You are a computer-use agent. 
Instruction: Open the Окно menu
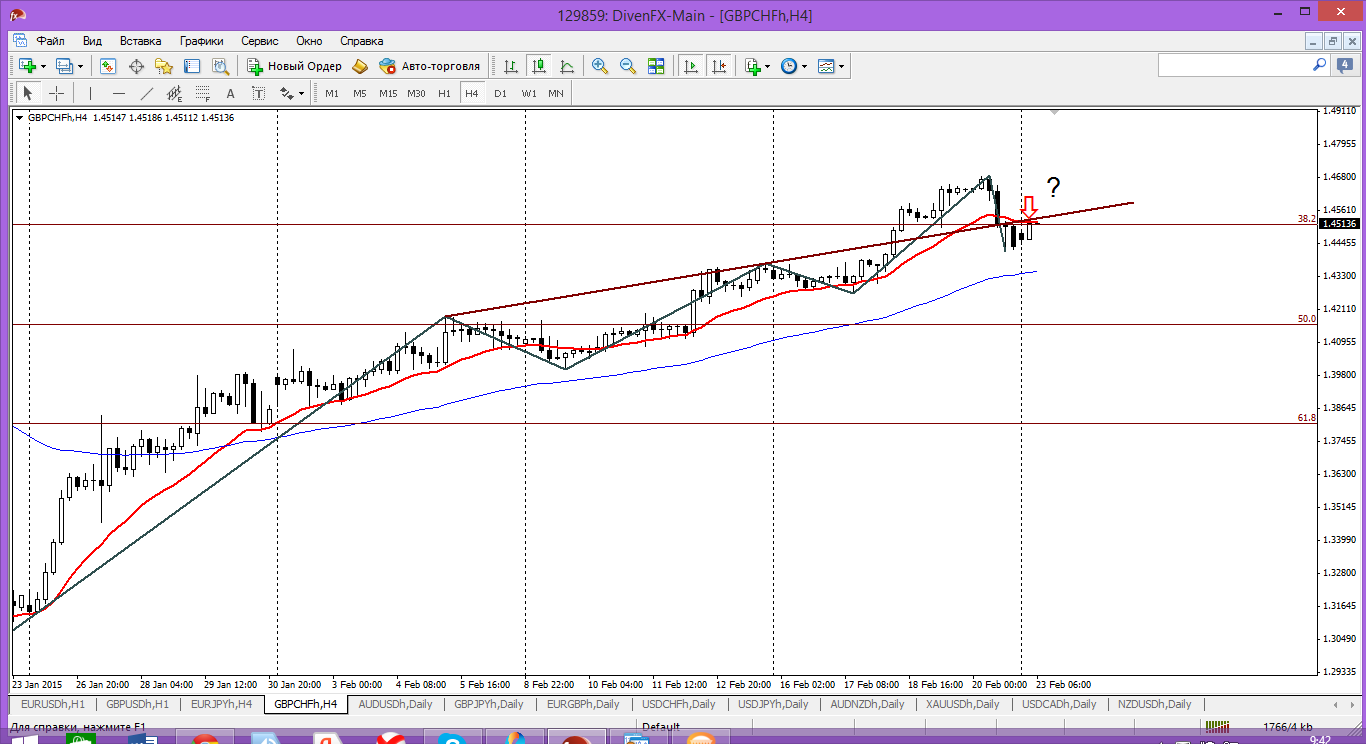309,41
